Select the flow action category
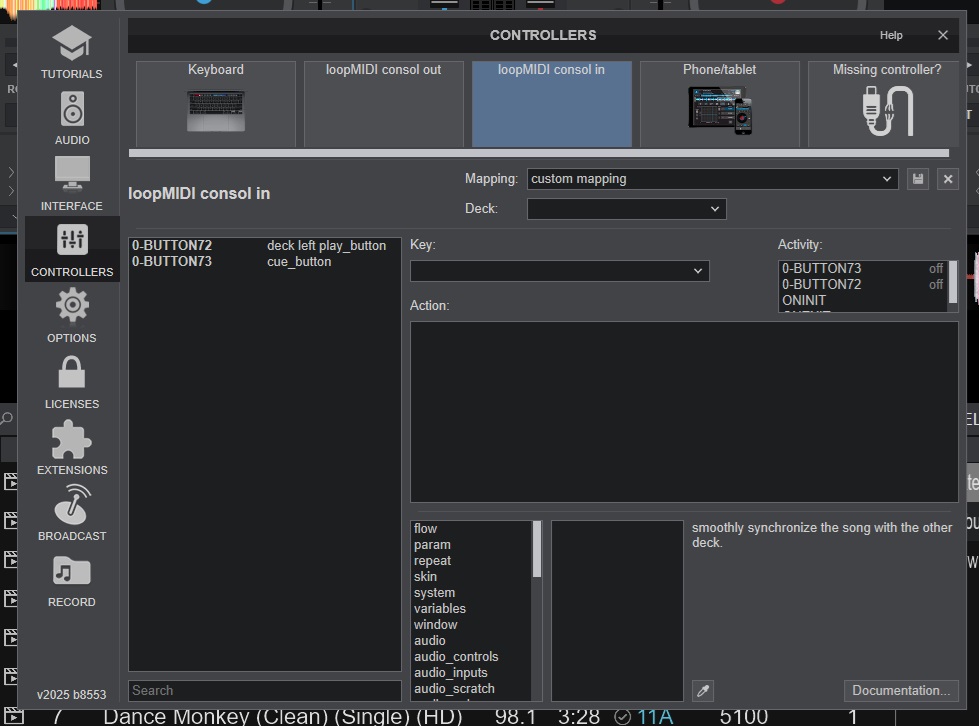The height and width of the screenshot is (726, 979). [471, 529]
